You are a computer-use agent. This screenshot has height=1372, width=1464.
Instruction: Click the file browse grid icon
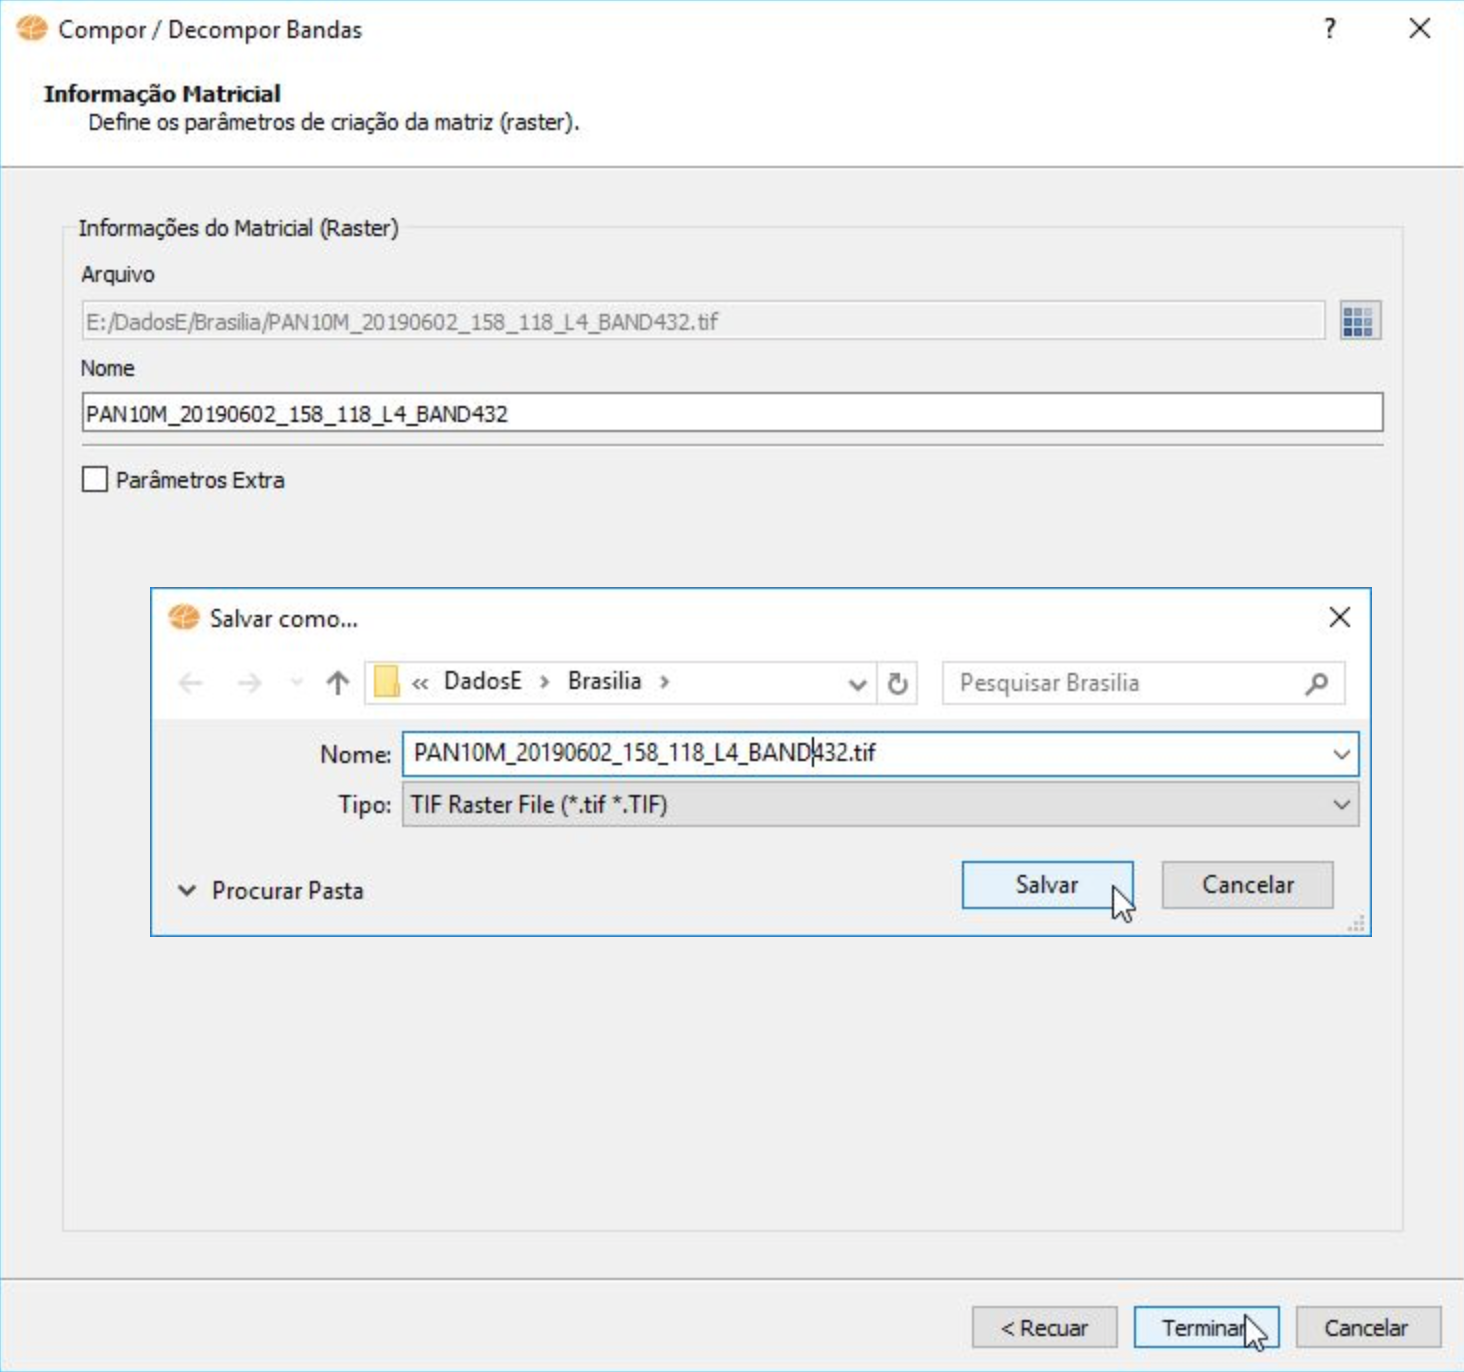(1358, 322)
